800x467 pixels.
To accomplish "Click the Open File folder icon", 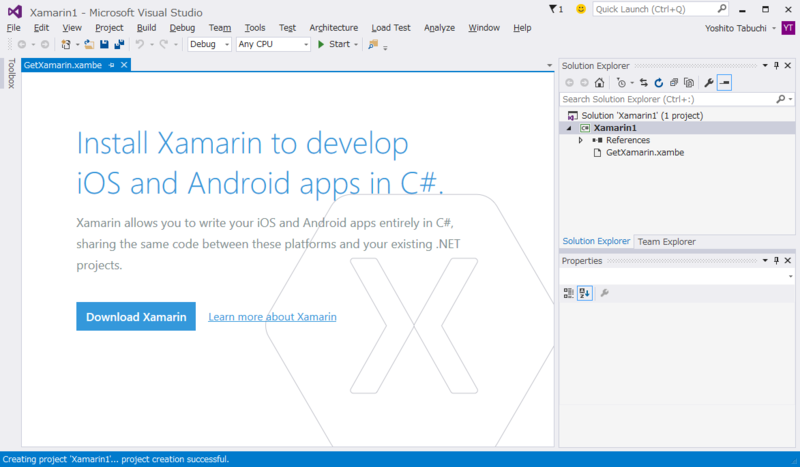I will [89, 44].
